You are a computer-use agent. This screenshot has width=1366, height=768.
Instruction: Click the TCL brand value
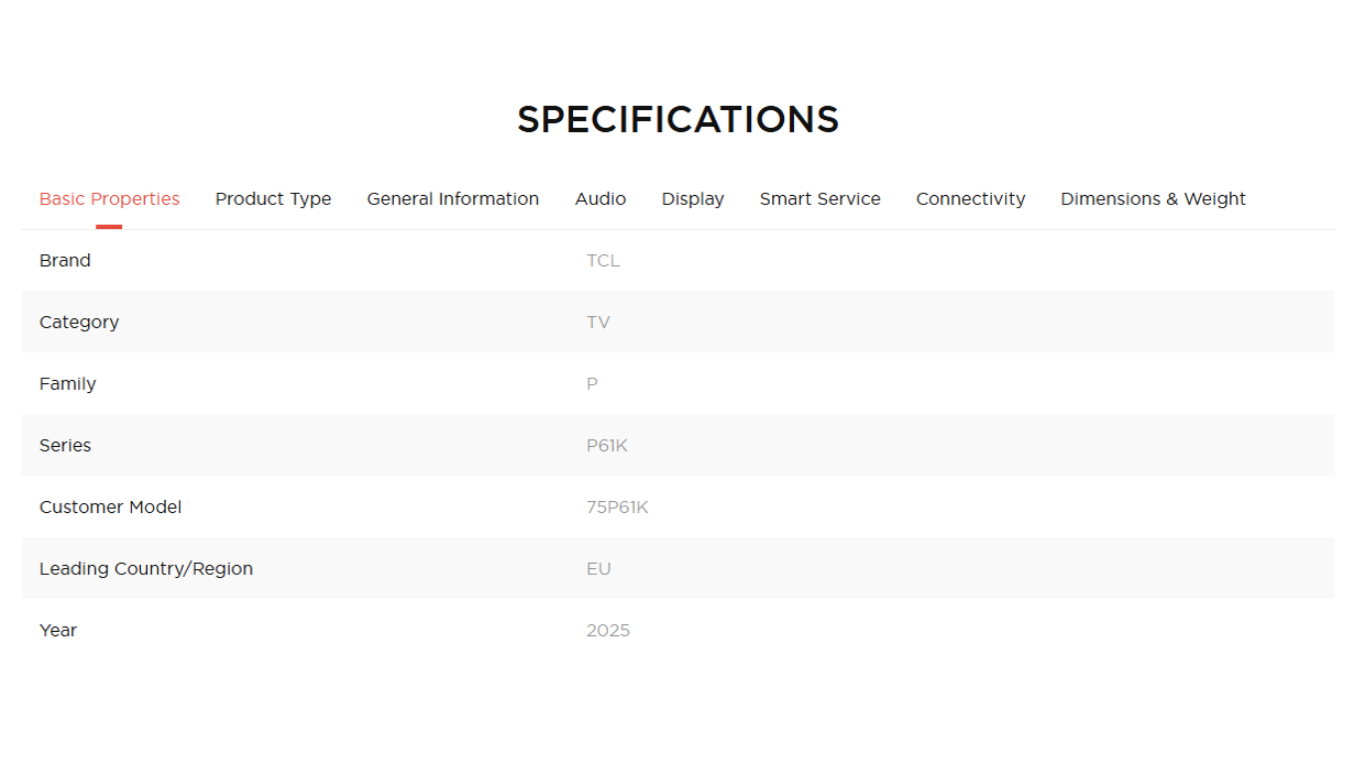[x=603, y=261]
